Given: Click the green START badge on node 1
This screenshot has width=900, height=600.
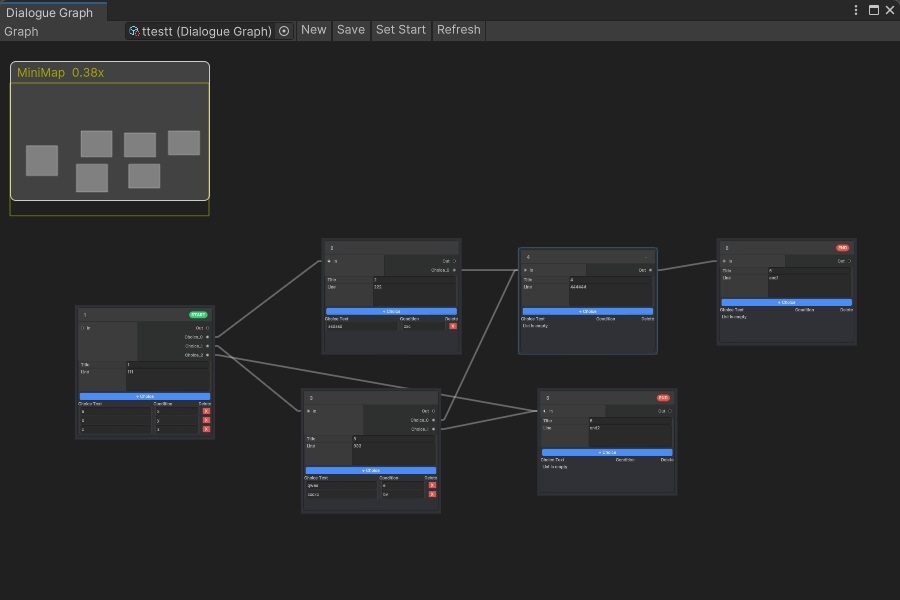Looking at the screenshot, I should point(198,315).
